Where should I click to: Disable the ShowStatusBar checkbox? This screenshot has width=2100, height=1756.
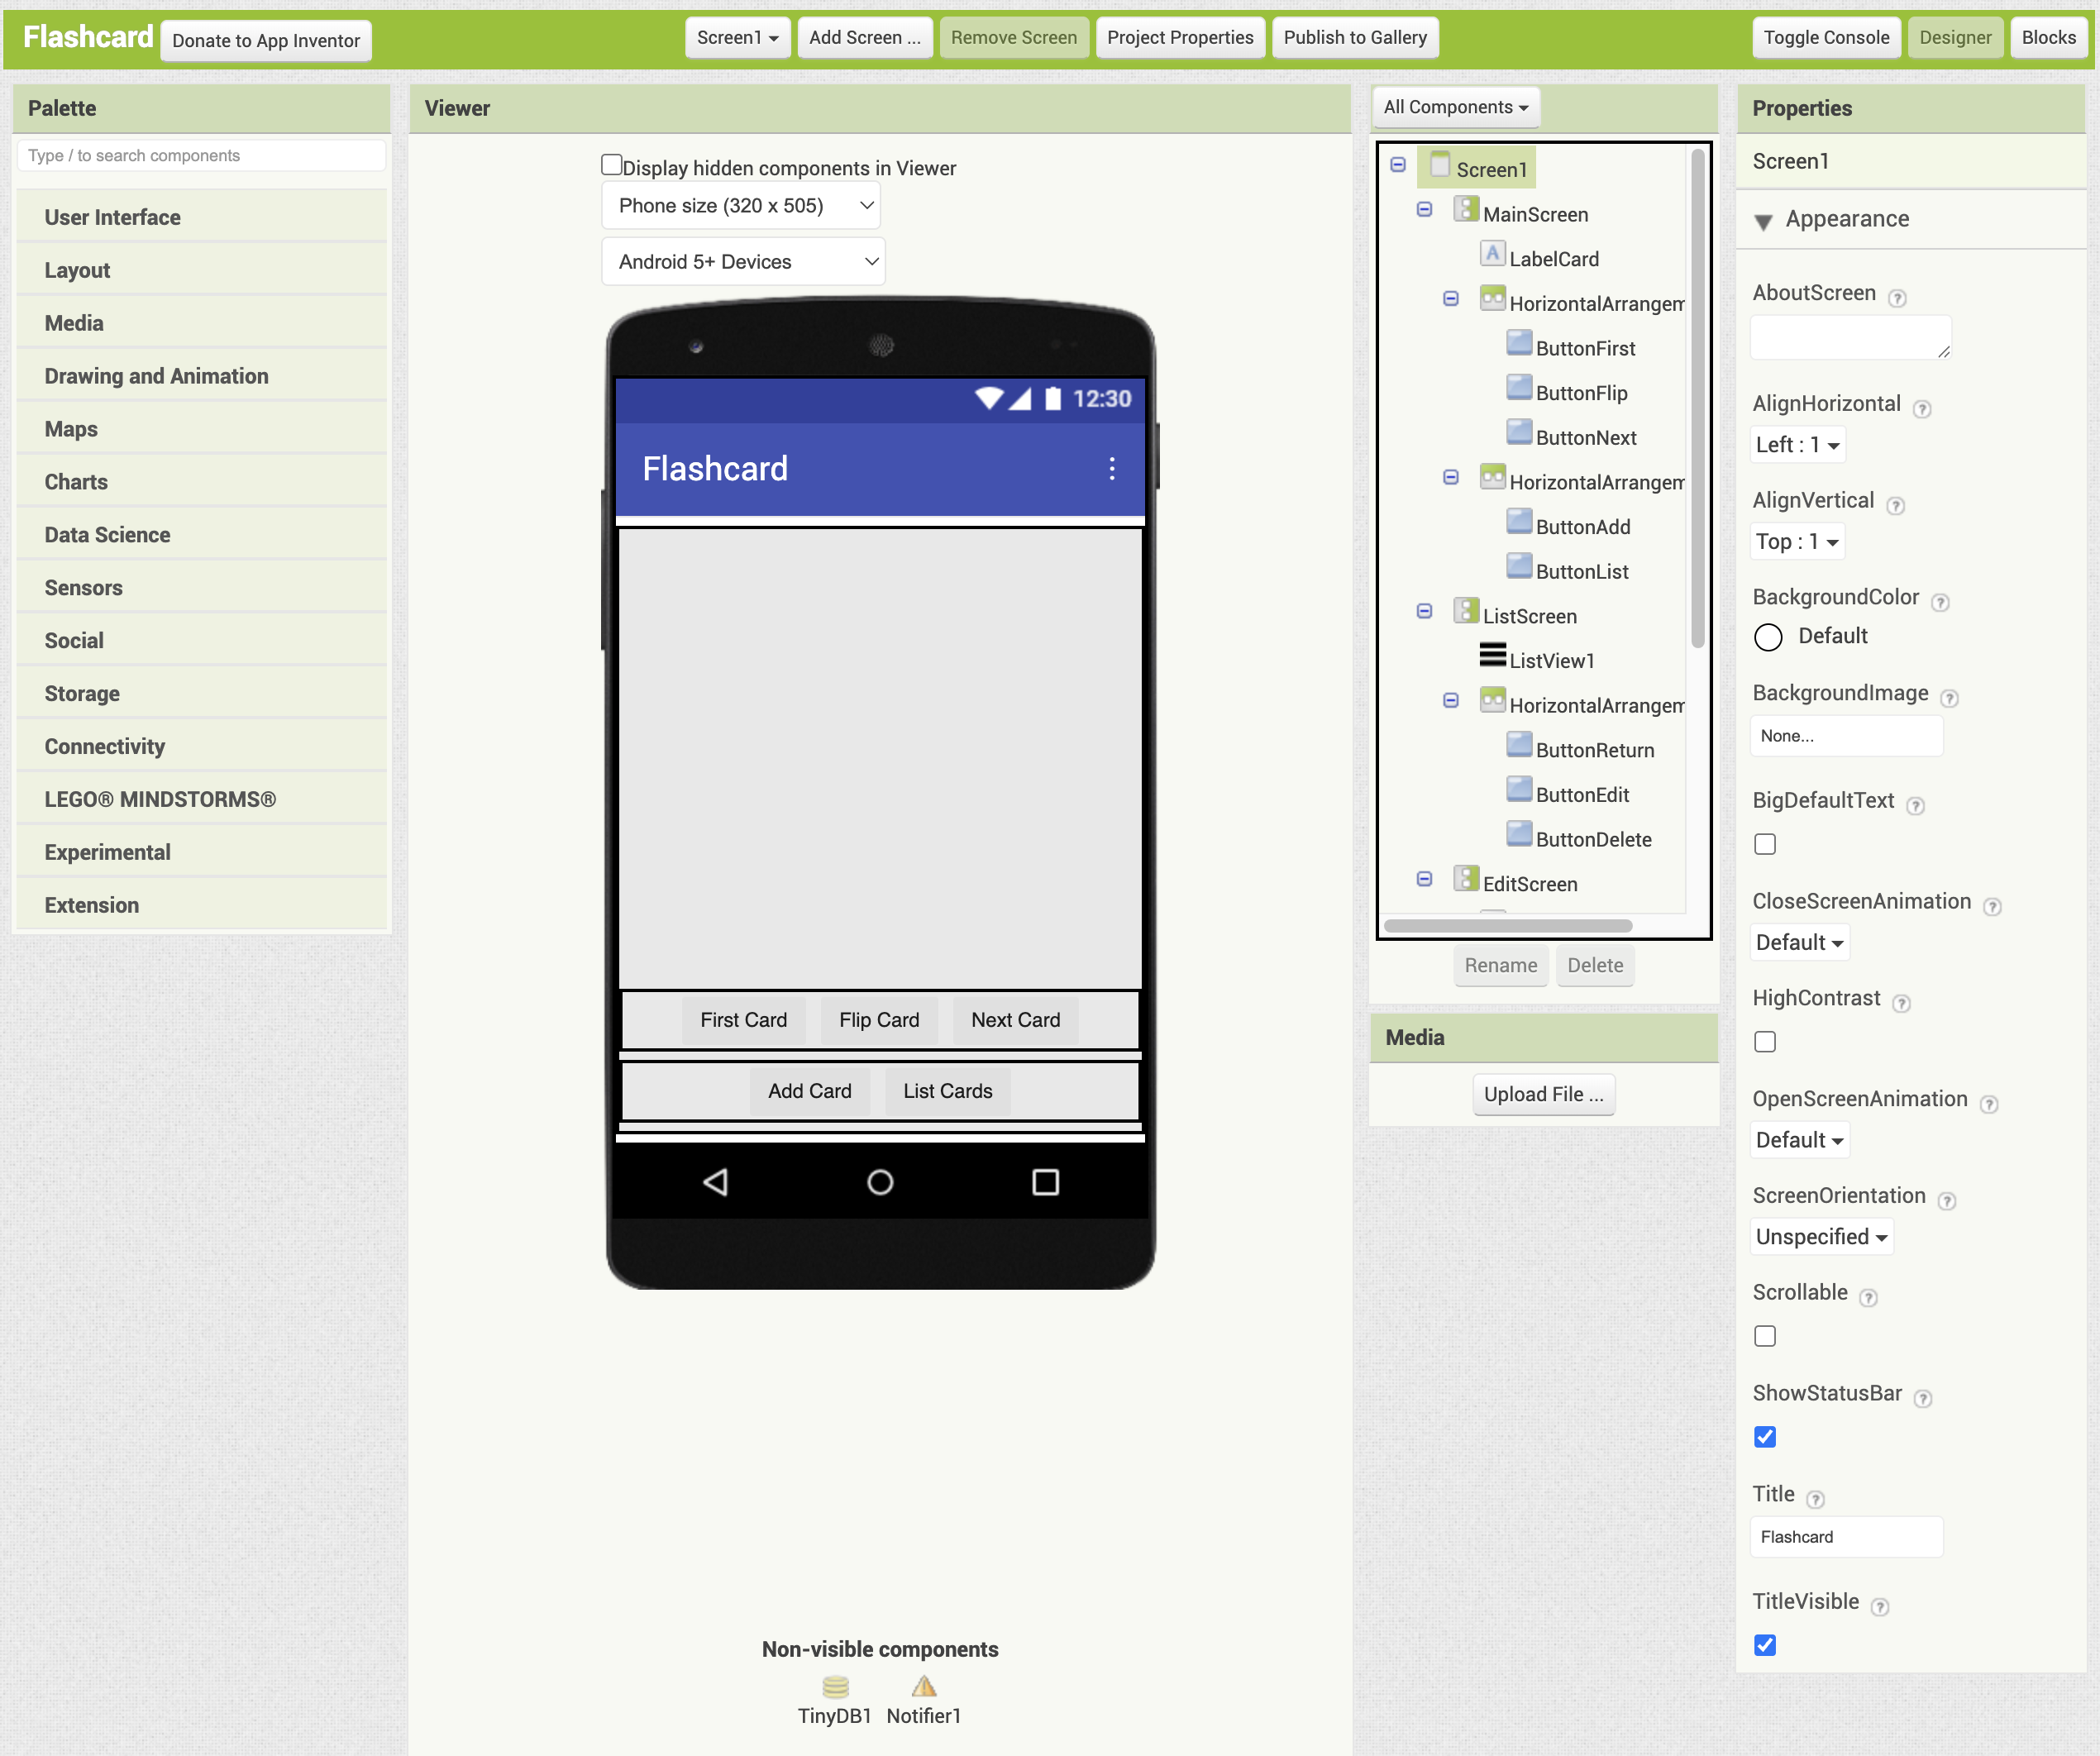tap(1765, 1436)
